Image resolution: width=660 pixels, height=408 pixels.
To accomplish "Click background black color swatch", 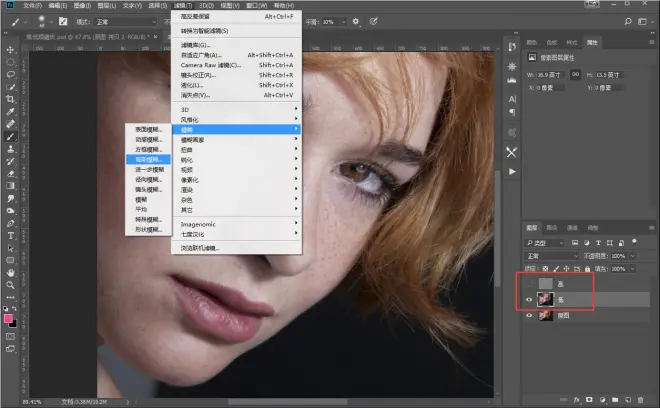I will [x=14, y=324].
